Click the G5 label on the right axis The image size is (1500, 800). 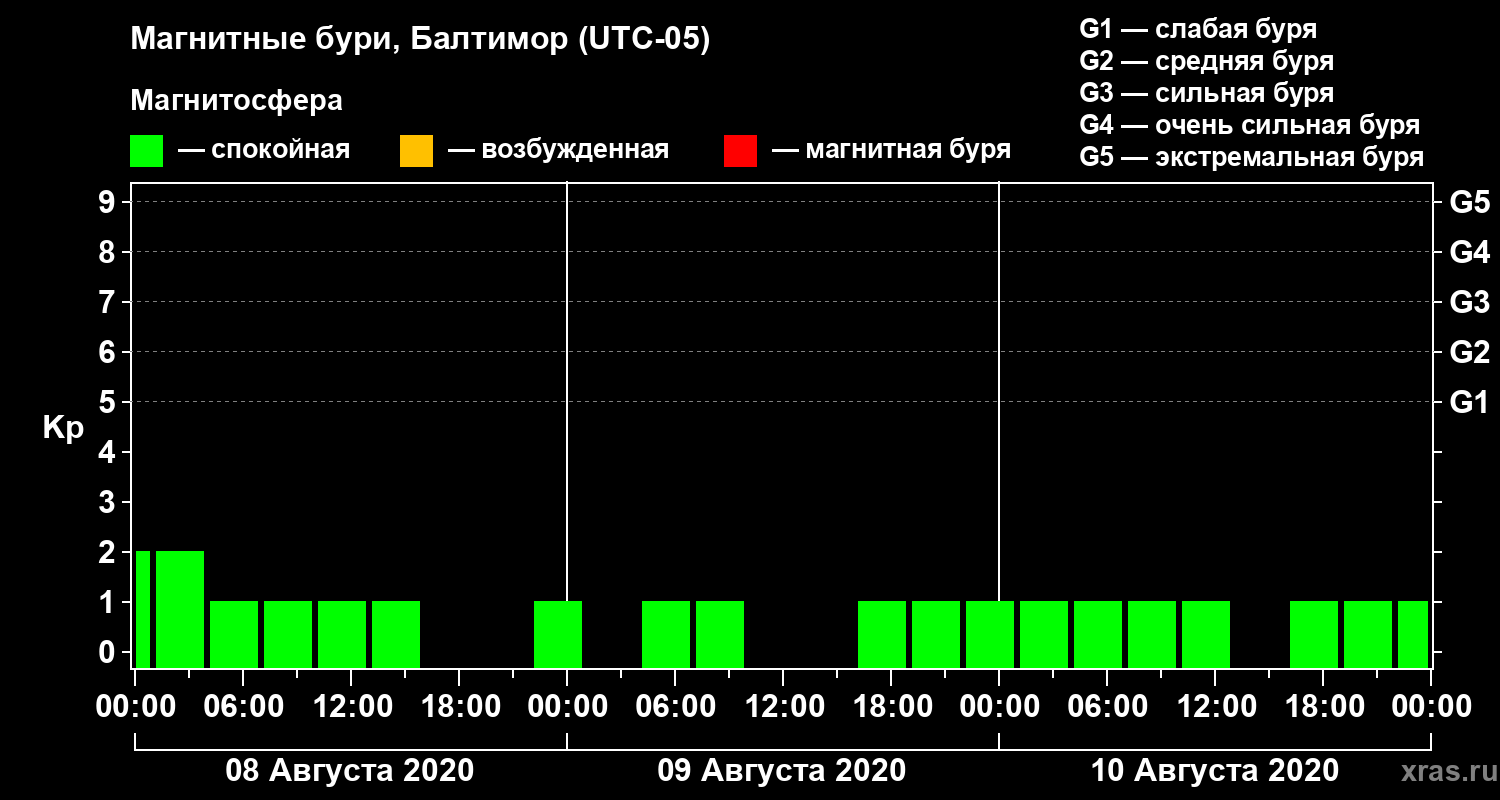(x=1469, y=203)
